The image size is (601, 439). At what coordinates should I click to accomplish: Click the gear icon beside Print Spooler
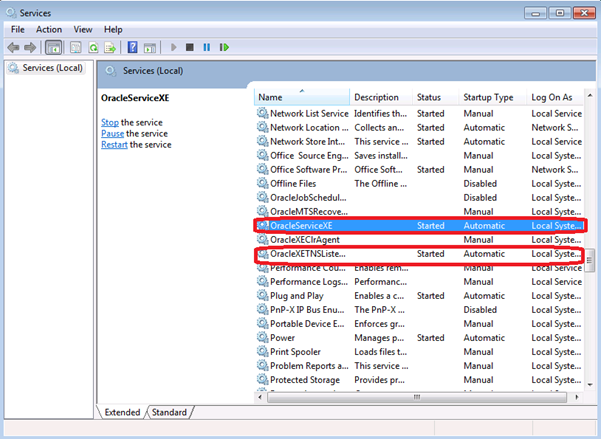263,352
